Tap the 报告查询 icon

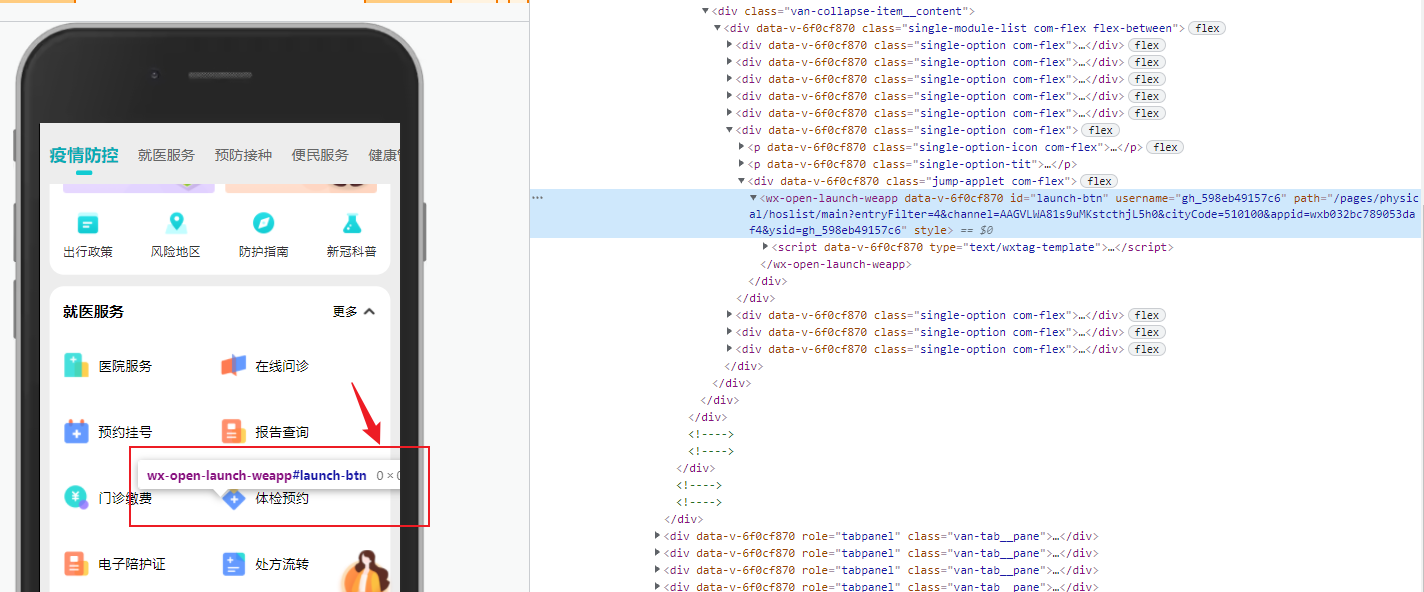(233, 432)
